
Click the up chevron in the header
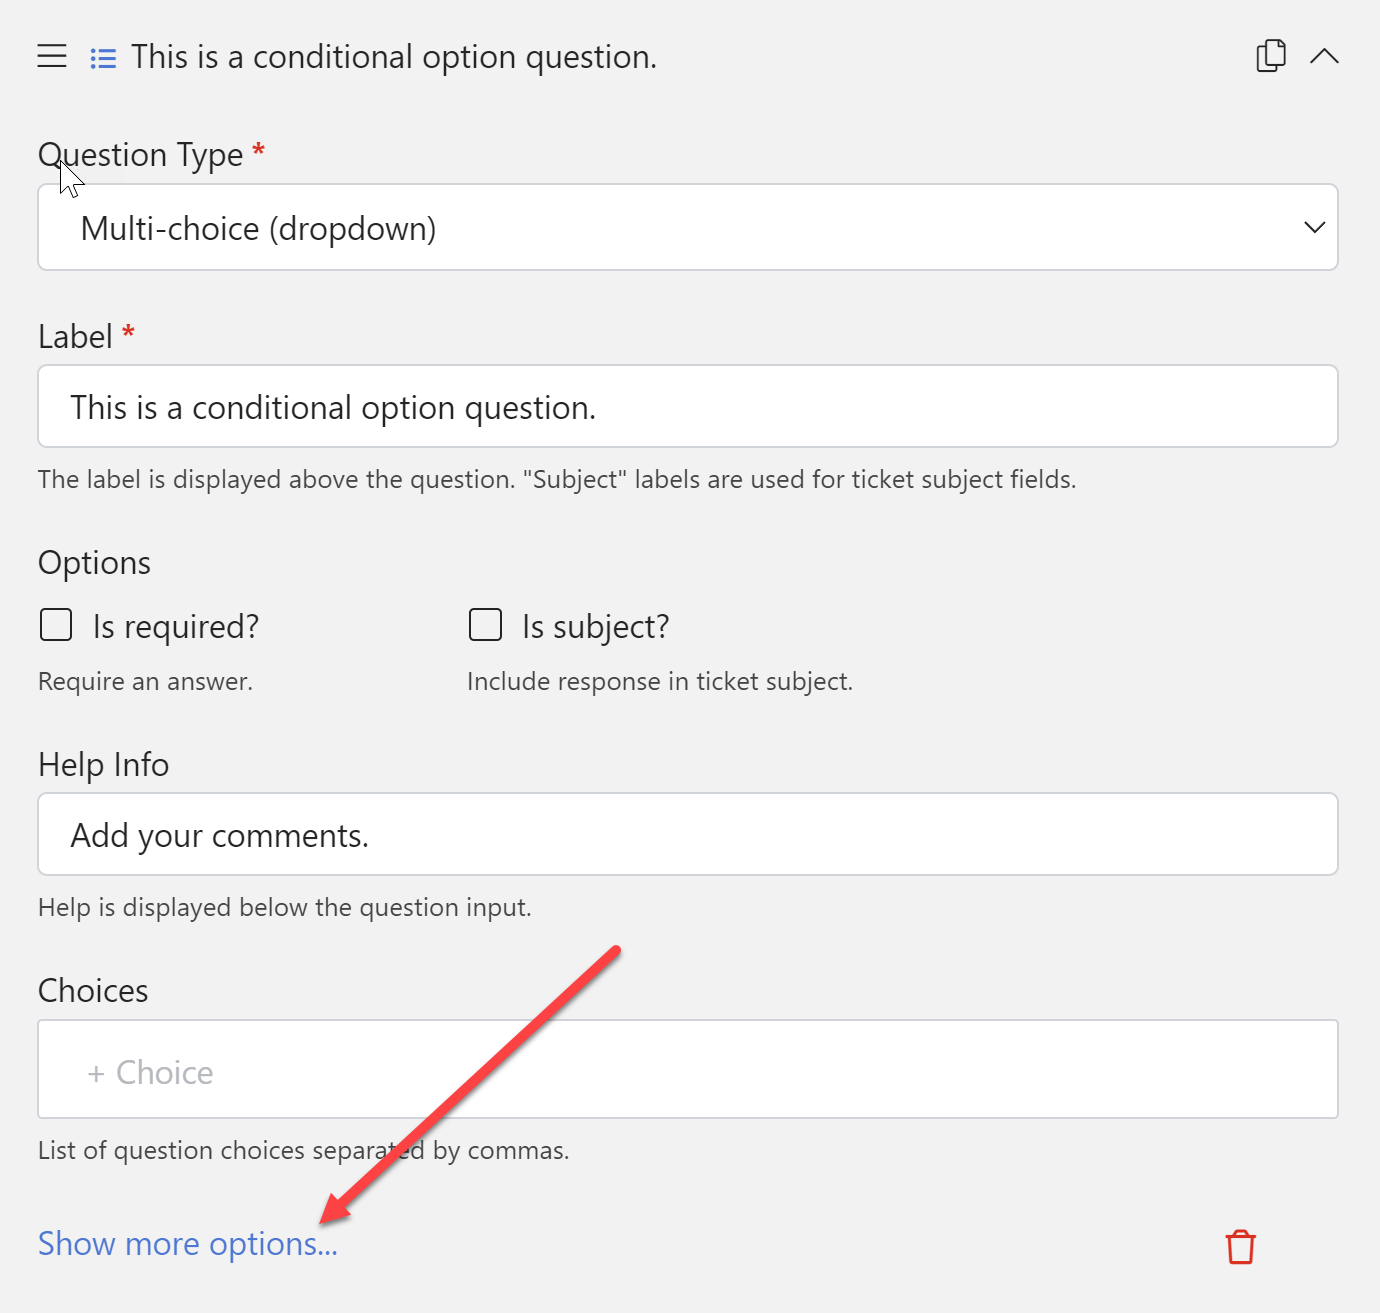[1324, 56]
